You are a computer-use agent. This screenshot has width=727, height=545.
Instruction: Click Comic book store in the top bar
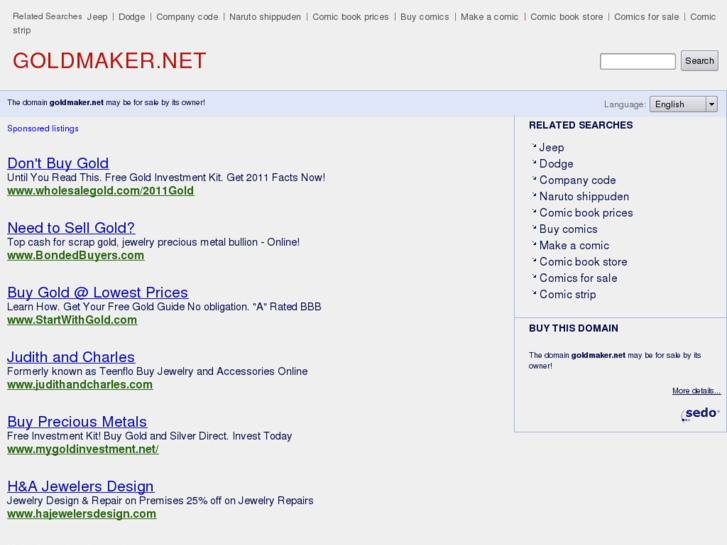click(x=567, y=17)
